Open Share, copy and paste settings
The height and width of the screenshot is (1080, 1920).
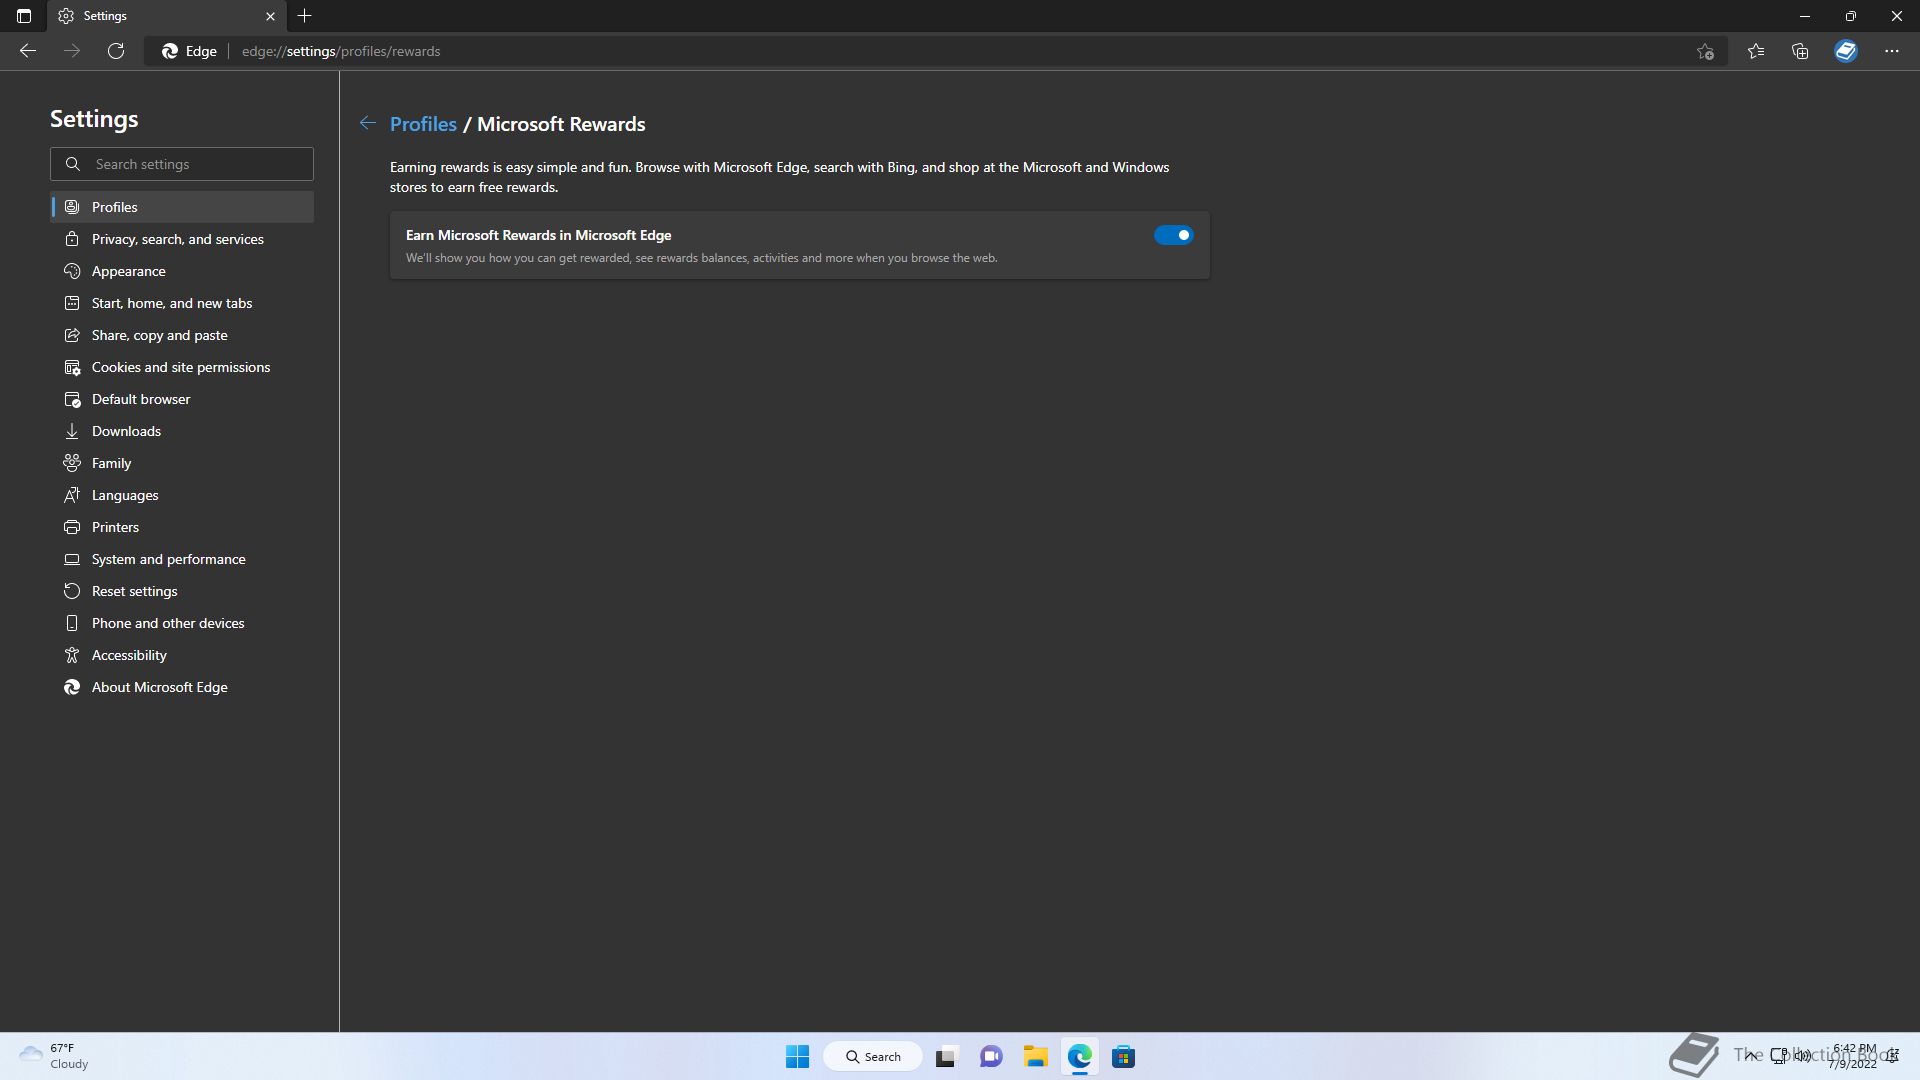(182, 335)
